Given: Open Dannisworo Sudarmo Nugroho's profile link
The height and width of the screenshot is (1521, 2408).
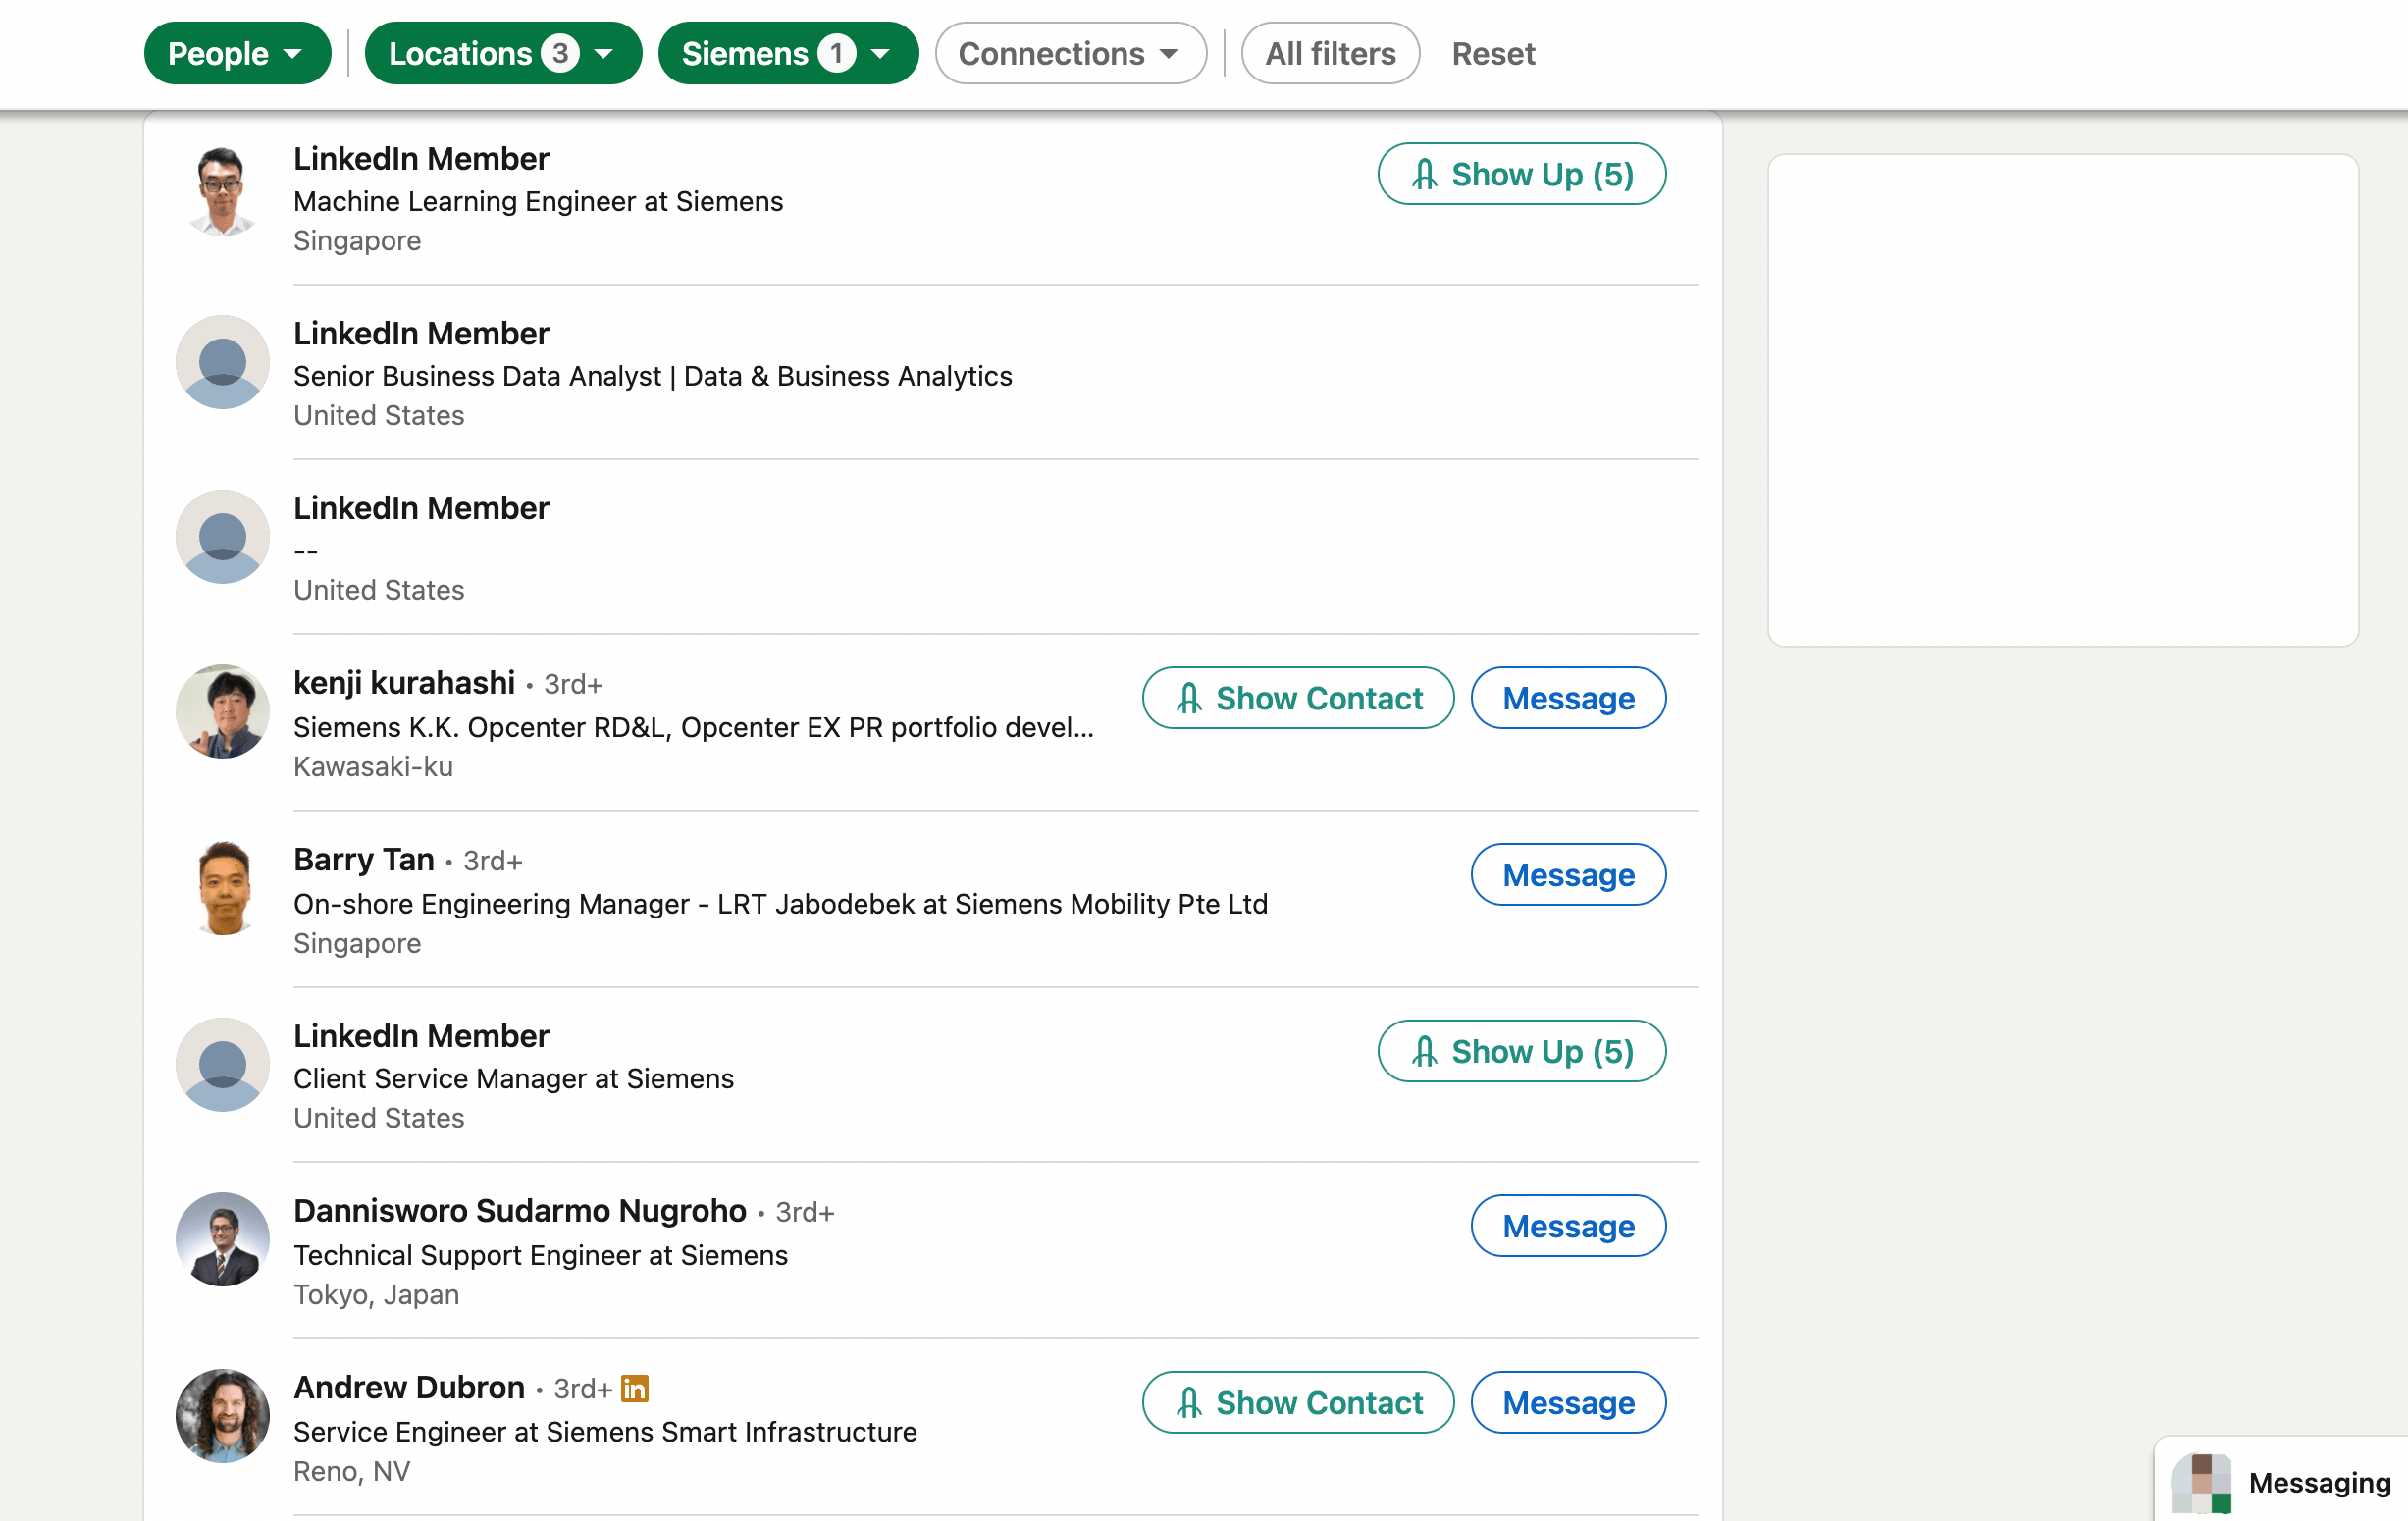Looking at the screenshot, I should point(520,1211).
